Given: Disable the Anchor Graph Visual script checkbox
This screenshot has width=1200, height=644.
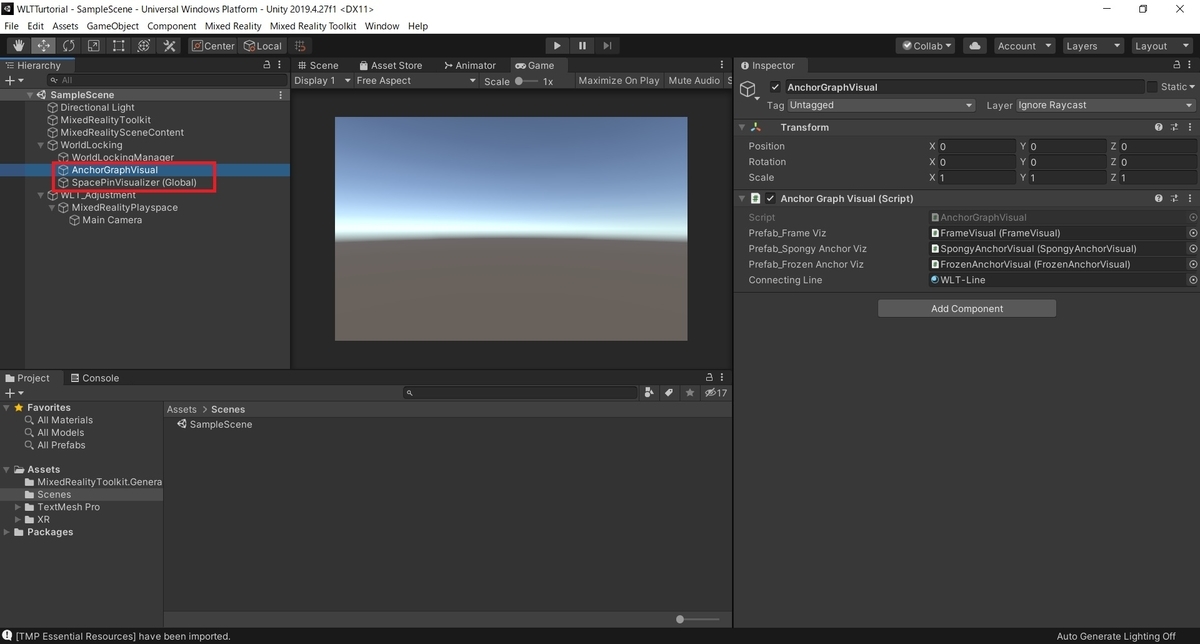Looking at the screenshot, I should tap(770, 199).
